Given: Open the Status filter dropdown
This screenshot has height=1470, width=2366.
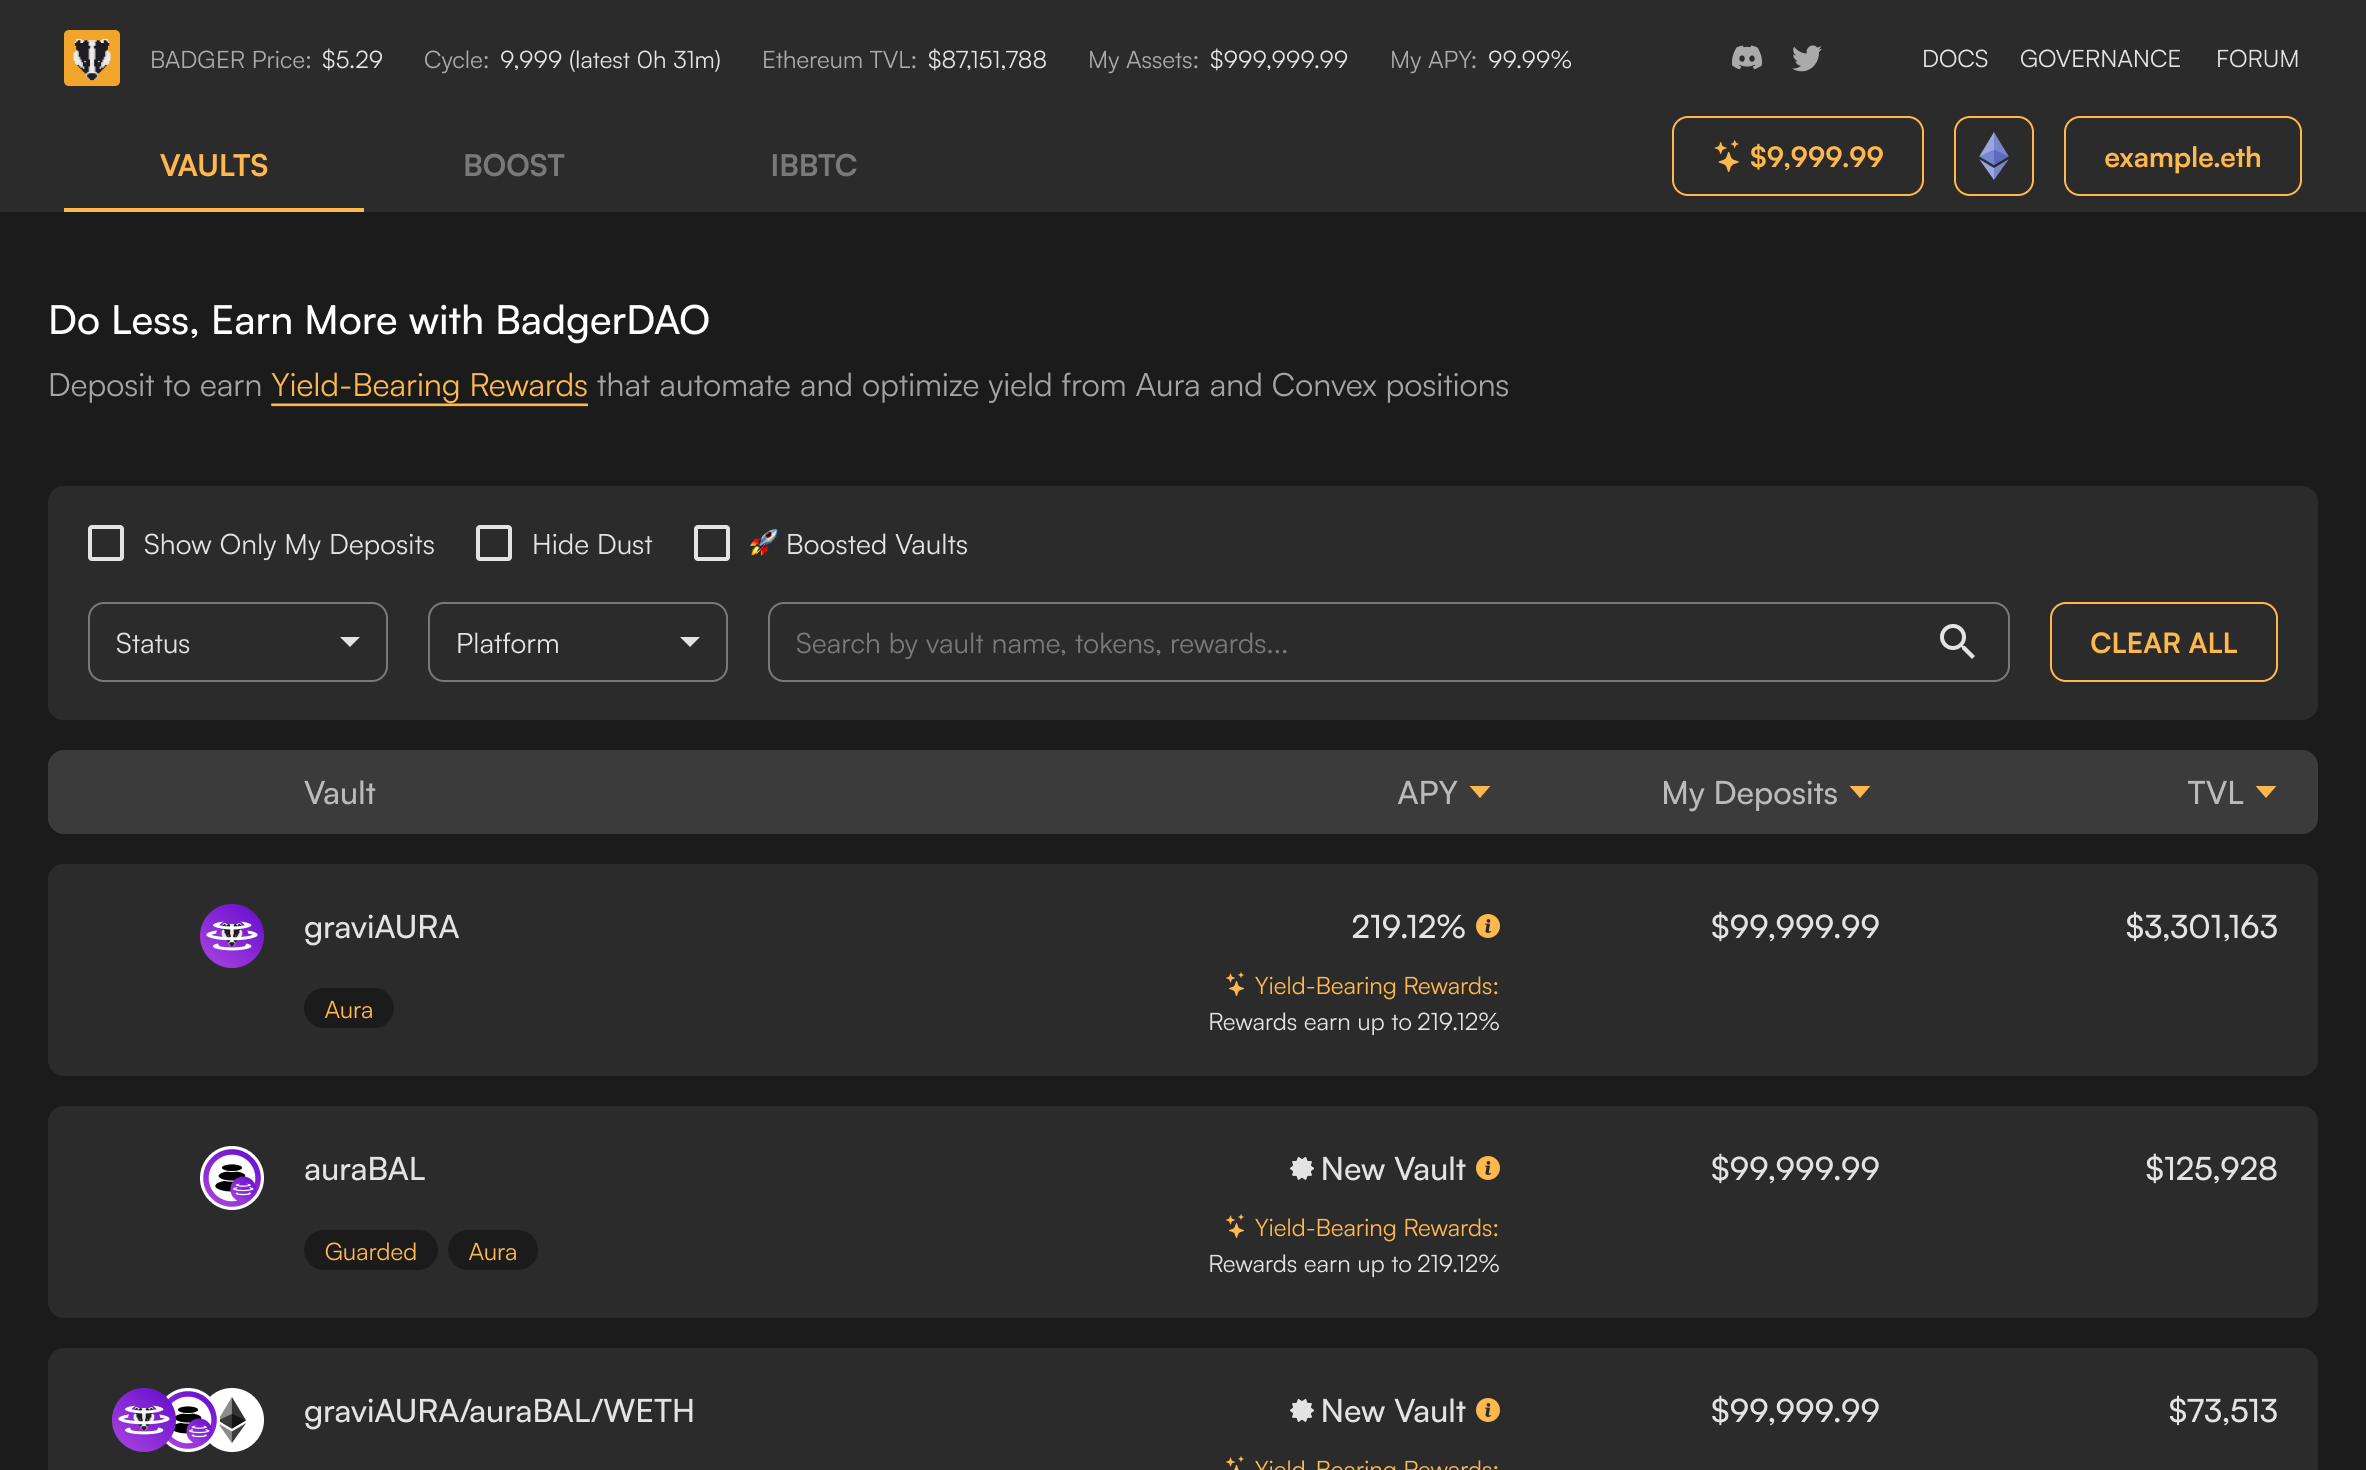Looking at the screenshot, I should (x=237, y=642).
